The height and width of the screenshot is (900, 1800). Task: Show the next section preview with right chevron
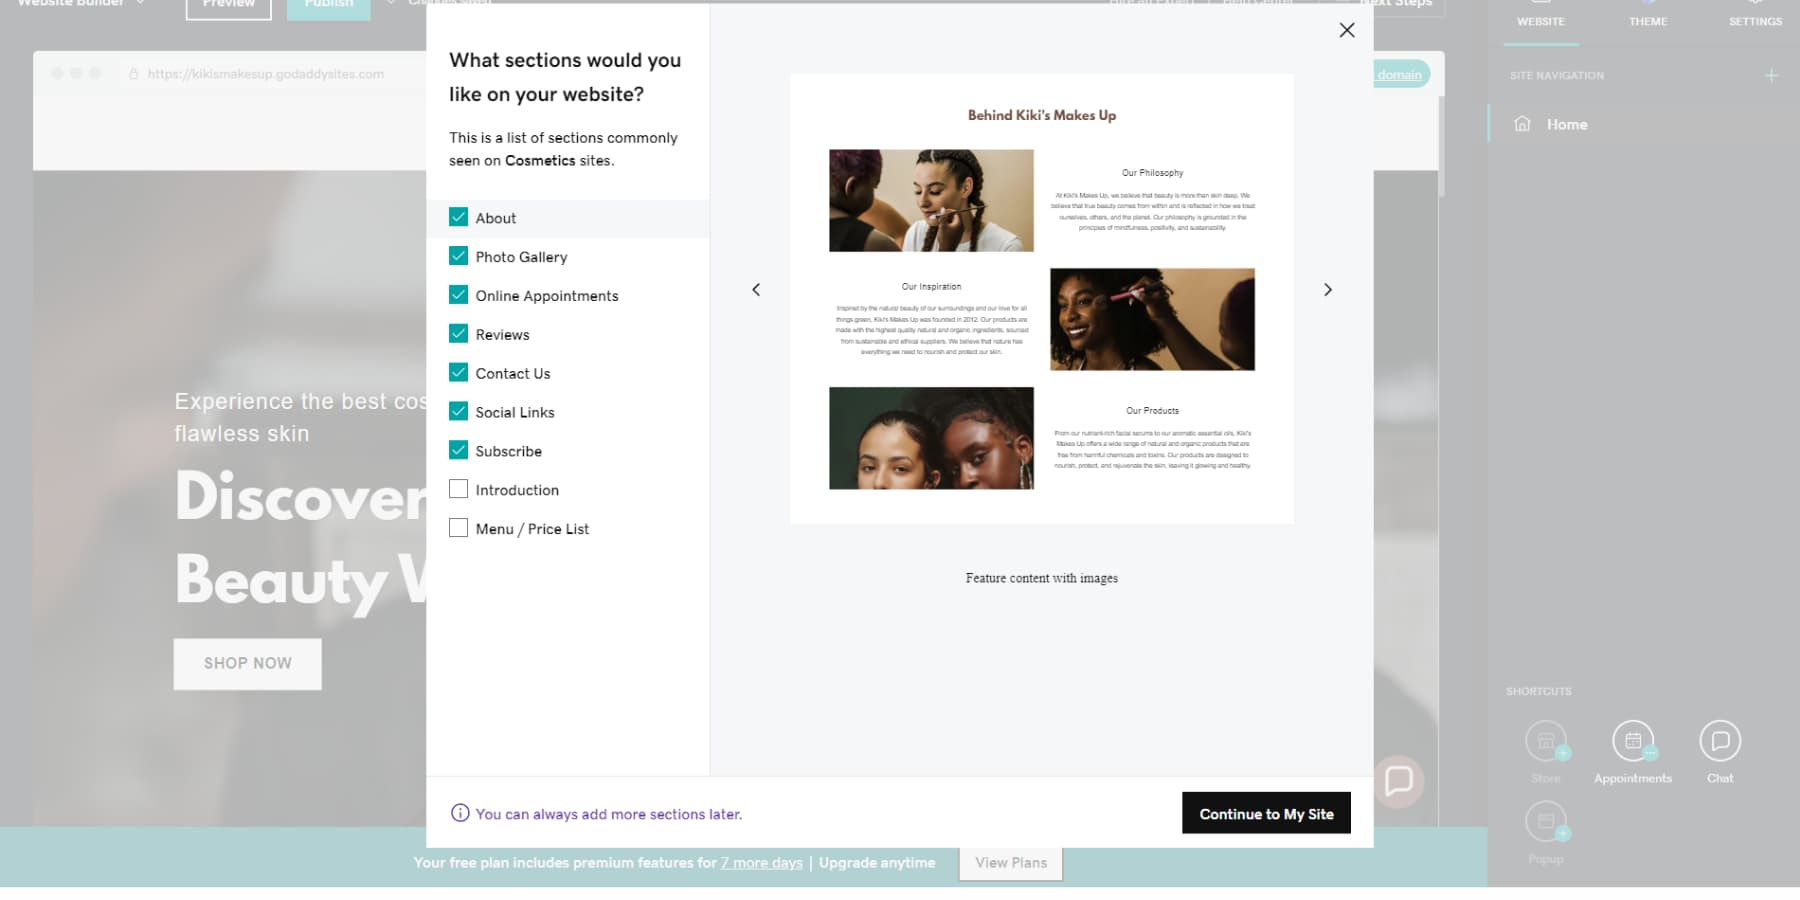click(1328, 289)
